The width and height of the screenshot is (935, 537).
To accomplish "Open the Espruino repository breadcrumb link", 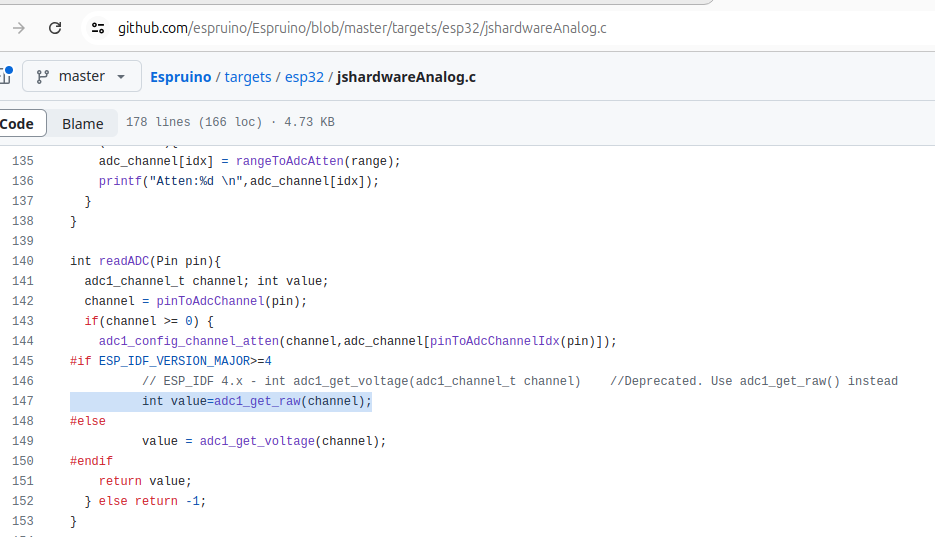I will tap(181, 77).
